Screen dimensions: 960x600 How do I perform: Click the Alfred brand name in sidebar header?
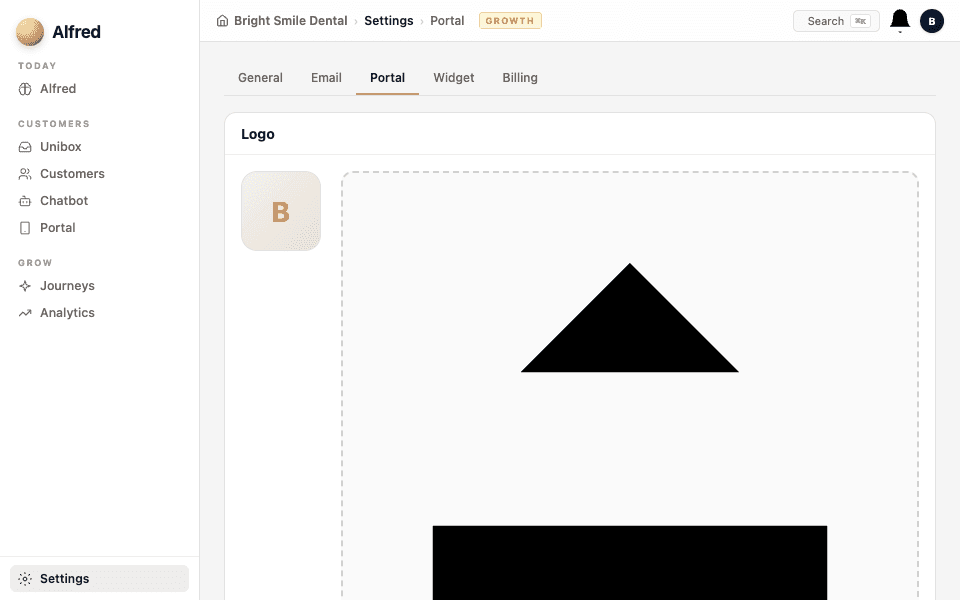[77, 32]
